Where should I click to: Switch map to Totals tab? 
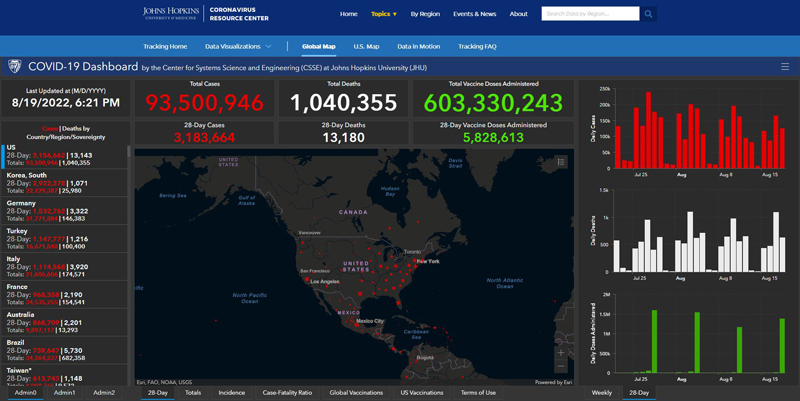(x=193, y=393)
